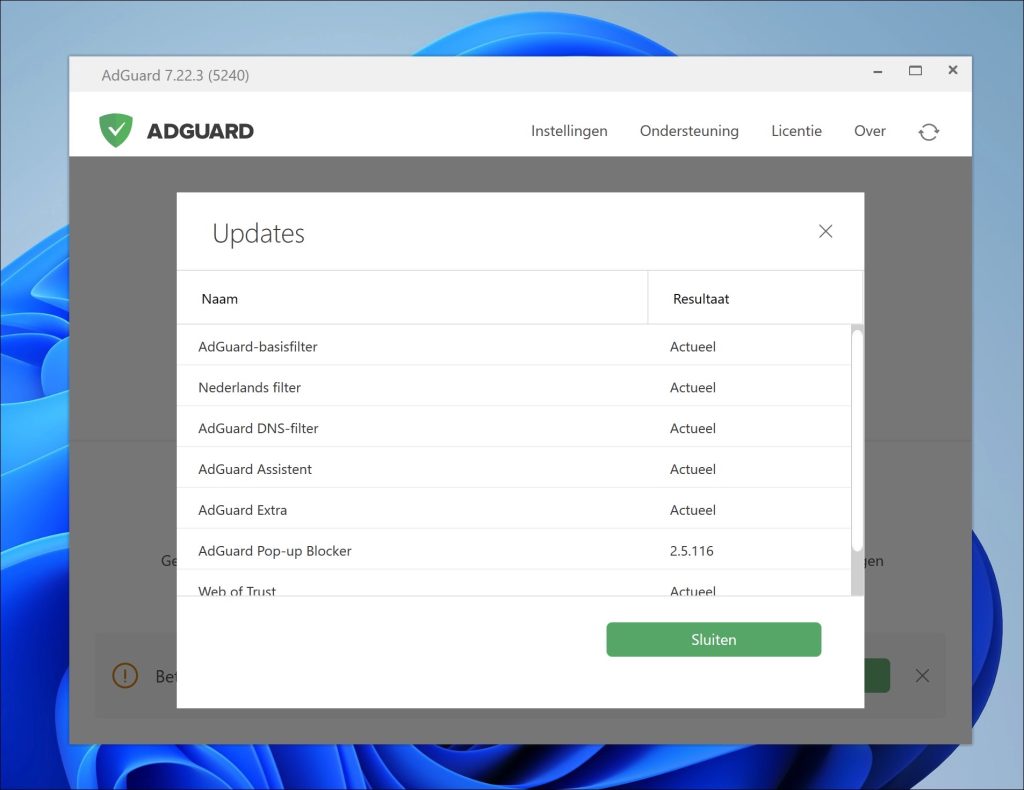1024x790 pixels.
Task: Click the green Sluiten button
Action: click(x=713, y=639)
